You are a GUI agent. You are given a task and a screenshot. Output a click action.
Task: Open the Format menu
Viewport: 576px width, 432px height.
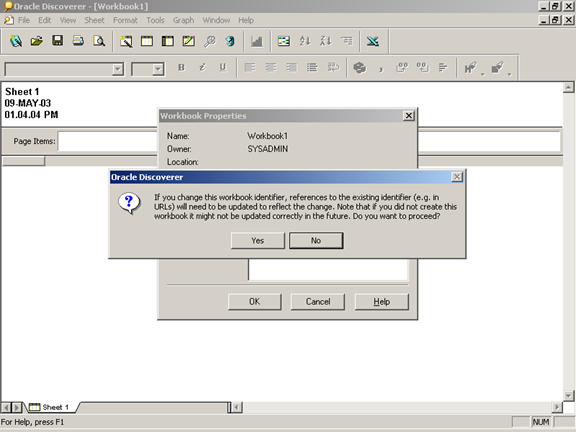click(125, 20)
